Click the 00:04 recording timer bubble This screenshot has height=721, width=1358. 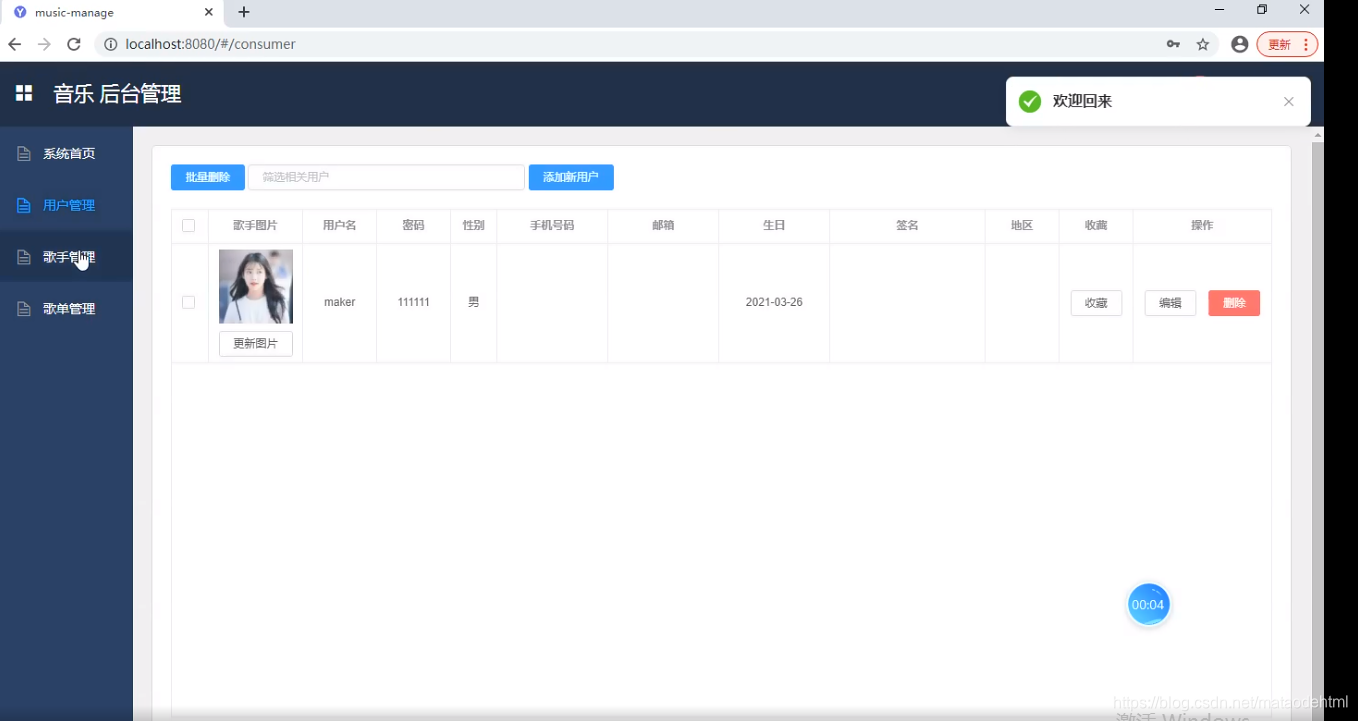[x=1148, y=605]
